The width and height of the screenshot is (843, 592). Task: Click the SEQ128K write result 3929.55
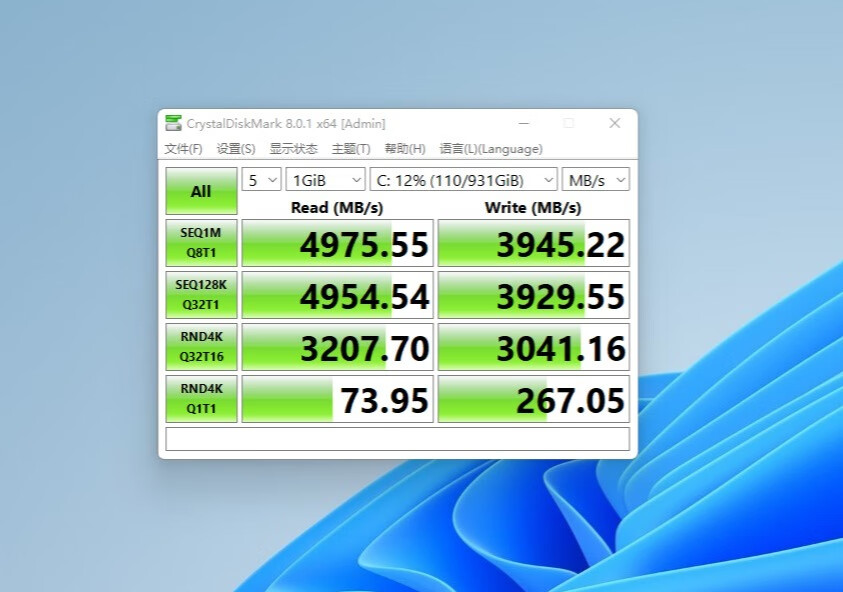pos(533,295)
